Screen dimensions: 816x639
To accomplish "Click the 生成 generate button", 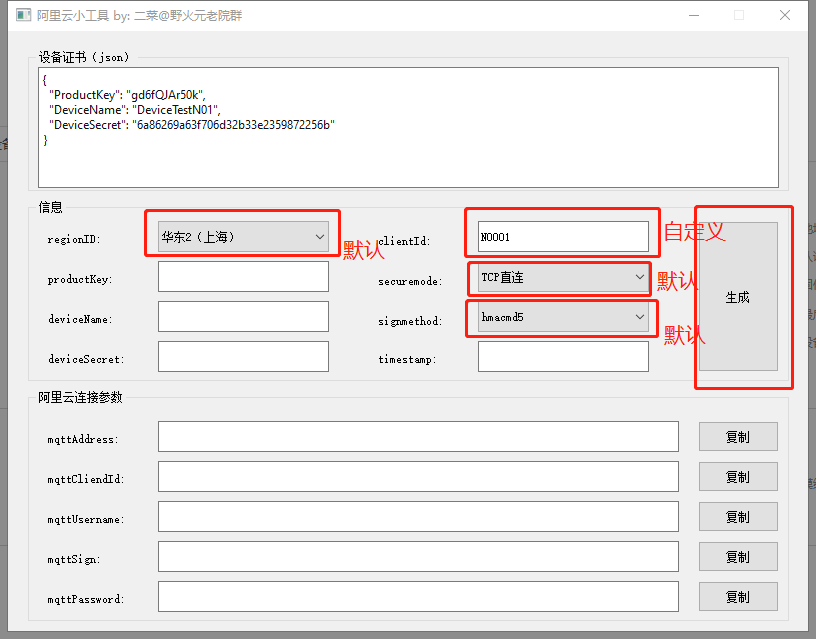I will [x=738, y=297].
